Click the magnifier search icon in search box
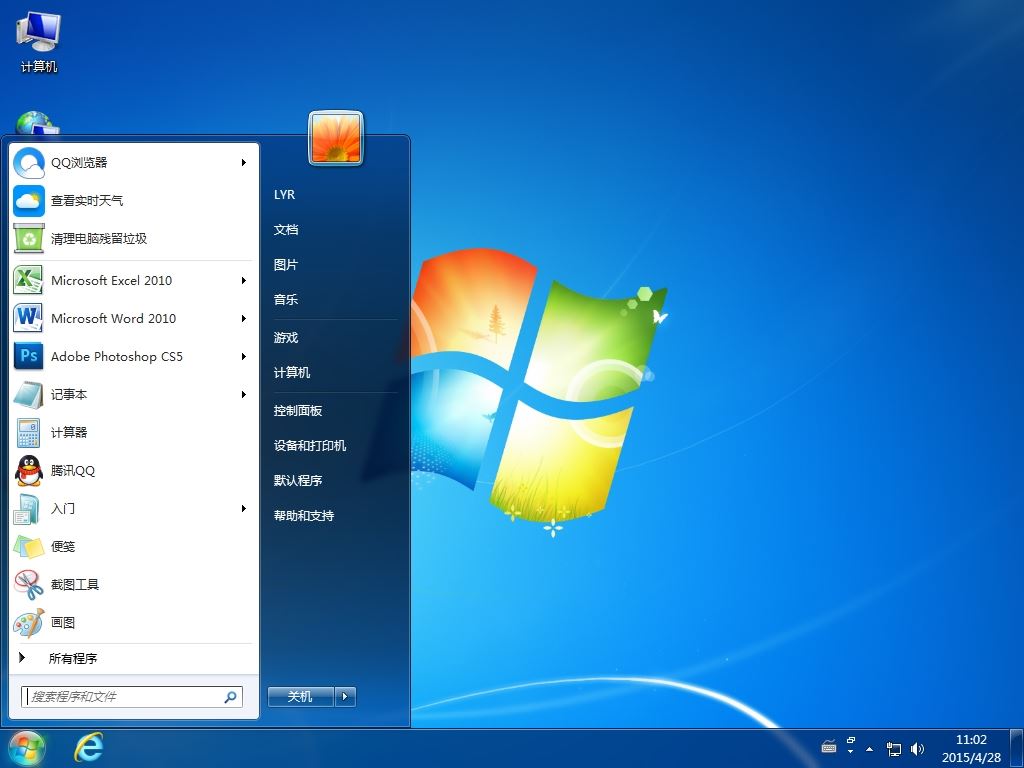 [230, 697]
